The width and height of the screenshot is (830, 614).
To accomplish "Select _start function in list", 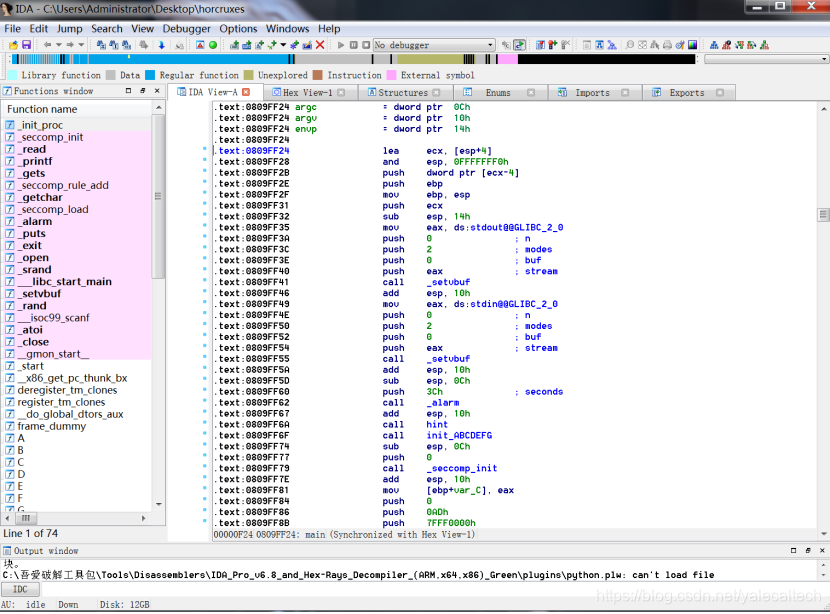I will tap(77, 366).
